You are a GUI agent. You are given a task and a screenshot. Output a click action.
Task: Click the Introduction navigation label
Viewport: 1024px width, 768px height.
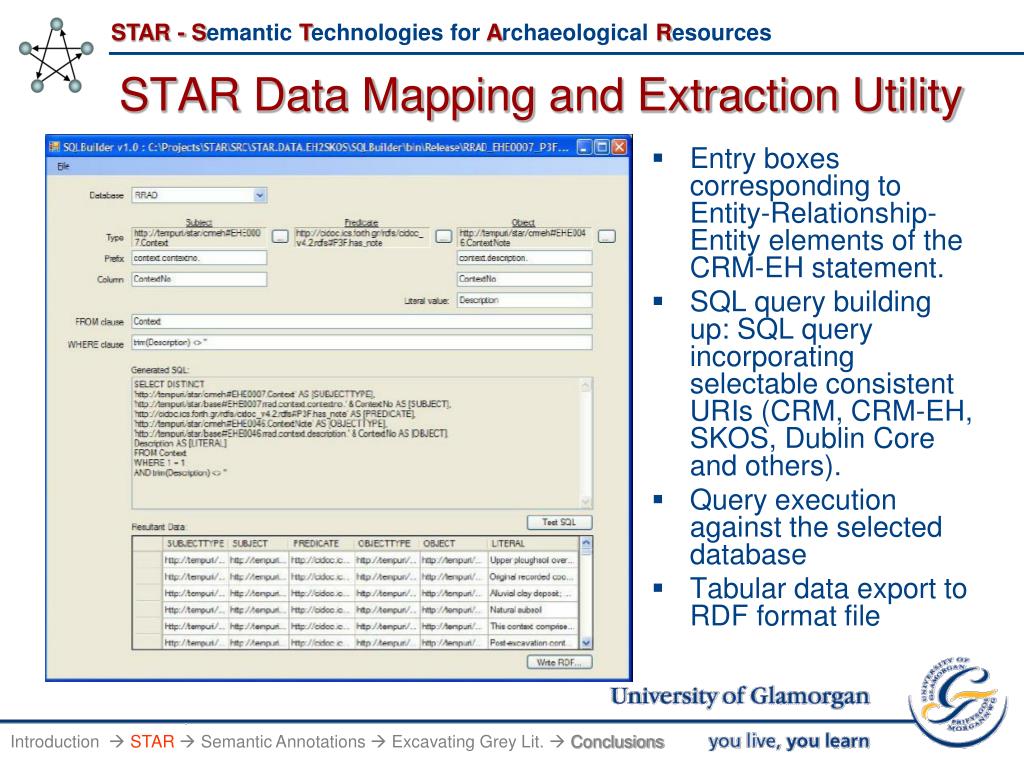click(55, 742)
